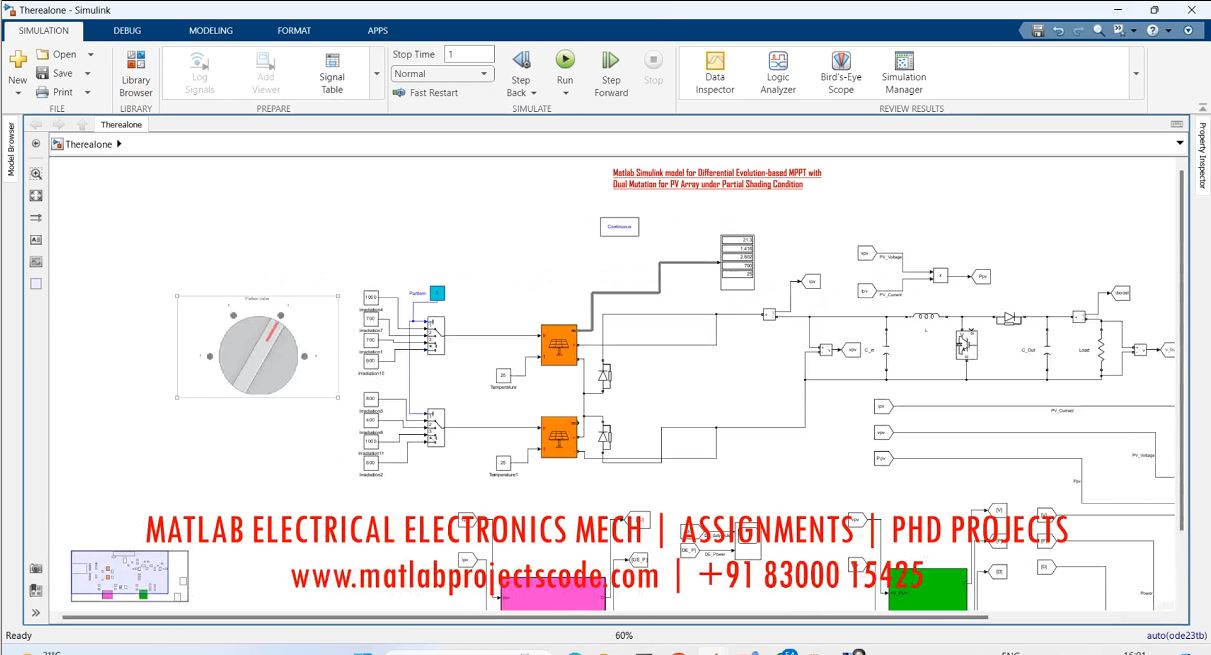1211x655 pixels.
Task: Expand the breadcrumb arrow after Therealone
Action: 119,144
